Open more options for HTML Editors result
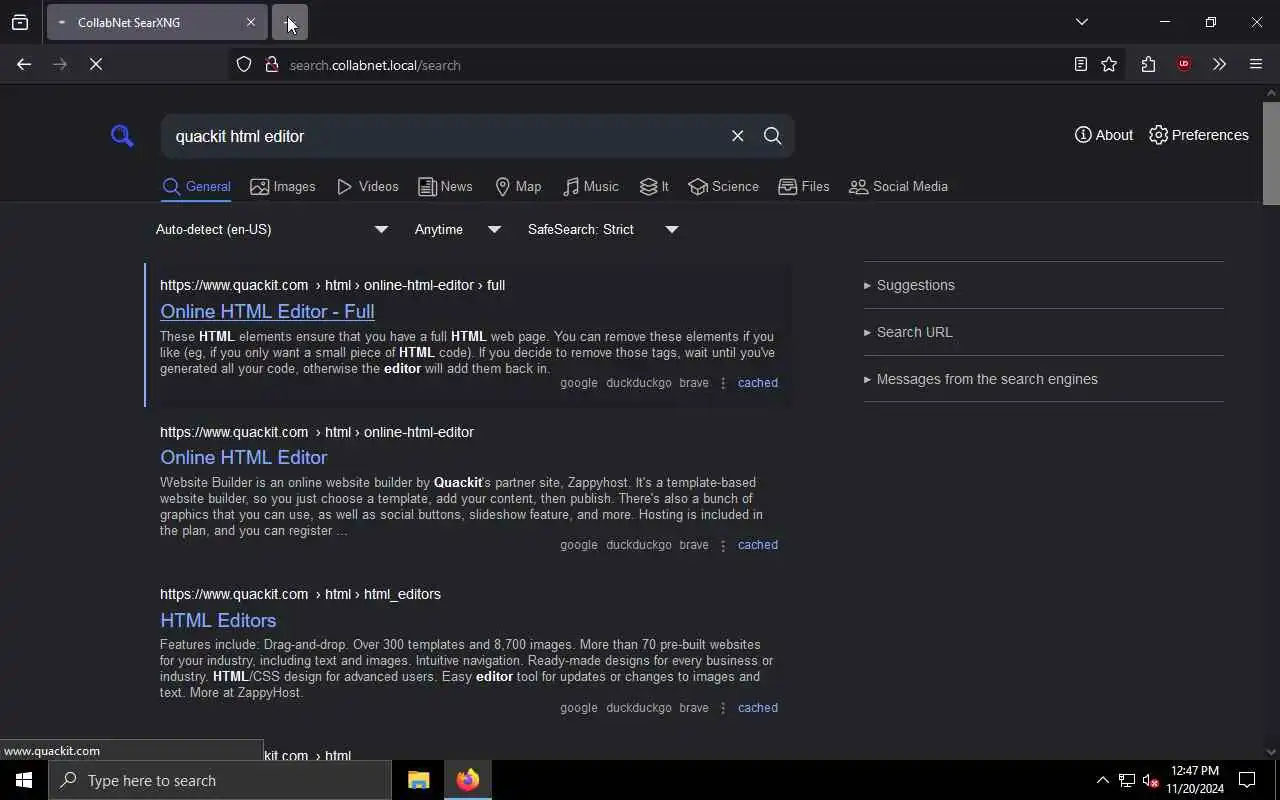 (x=723, y=708)
